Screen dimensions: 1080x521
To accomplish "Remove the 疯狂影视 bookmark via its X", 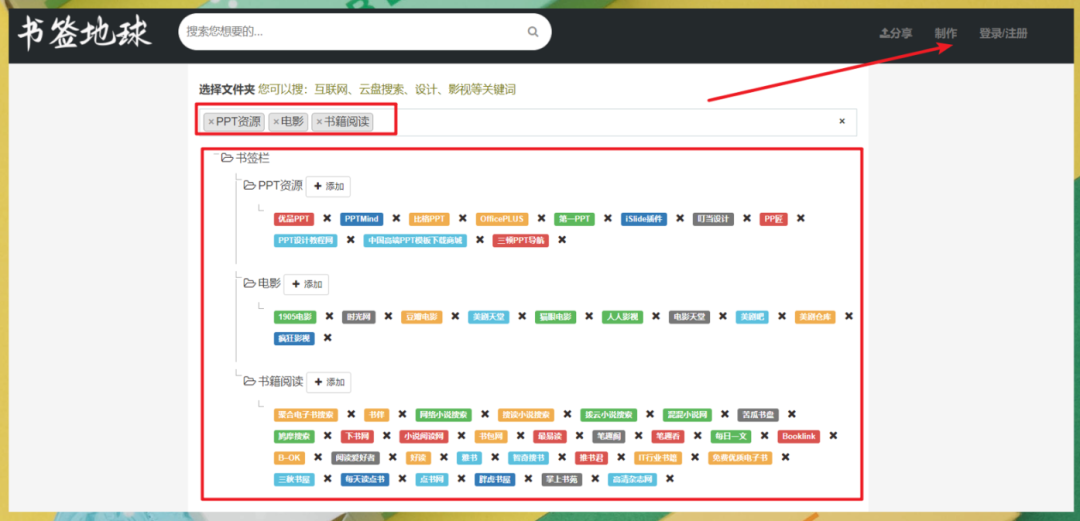I will pos(327,338).
